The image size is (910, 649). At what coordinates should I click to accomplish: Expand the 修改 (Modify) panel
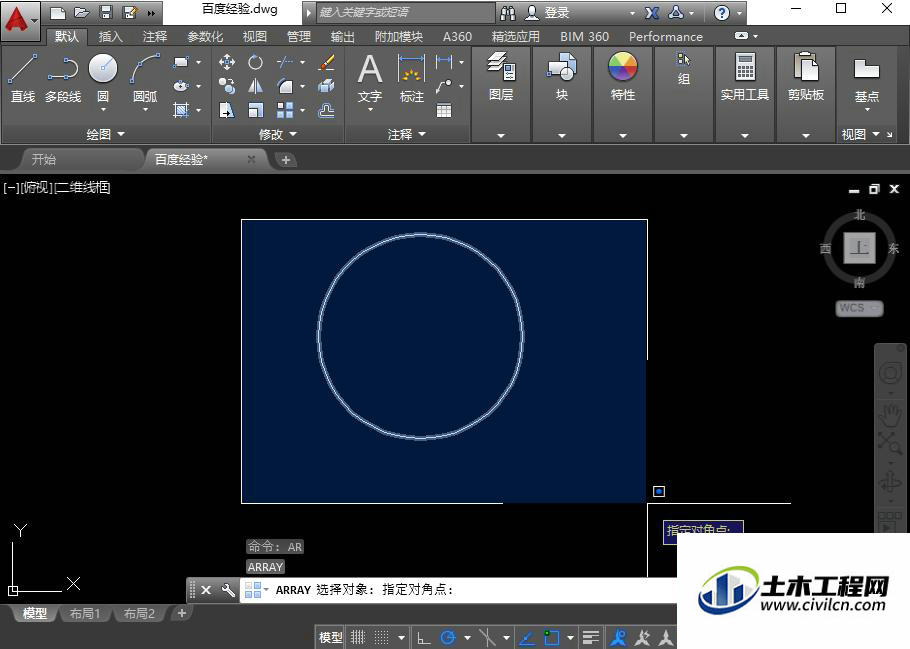click(277, 134)
